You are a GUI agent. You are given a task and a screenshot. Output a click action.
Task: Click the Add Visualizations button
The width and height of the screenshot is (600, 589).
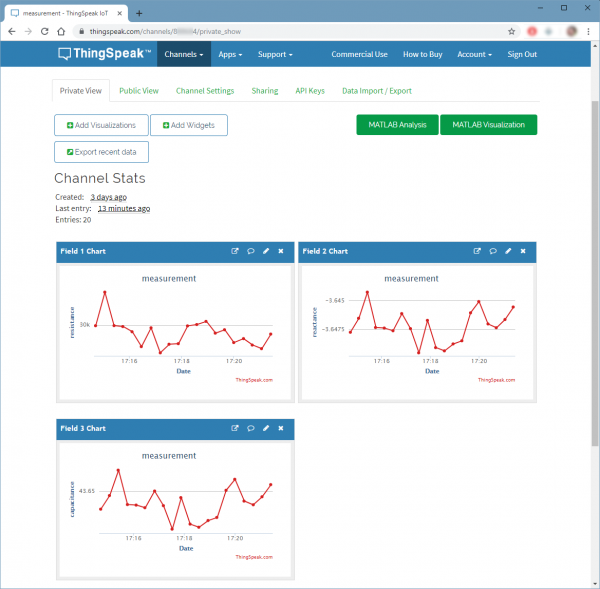click(101, 125)
